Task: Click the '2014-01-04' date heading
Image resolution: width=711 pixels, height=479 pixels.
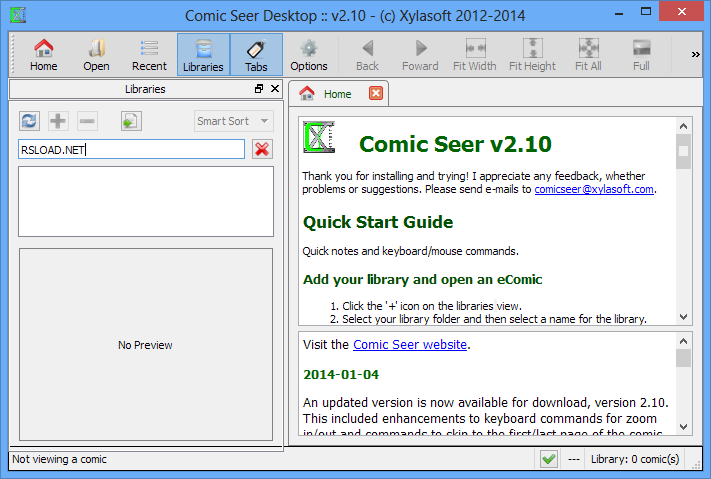Action: click(341, 375)
